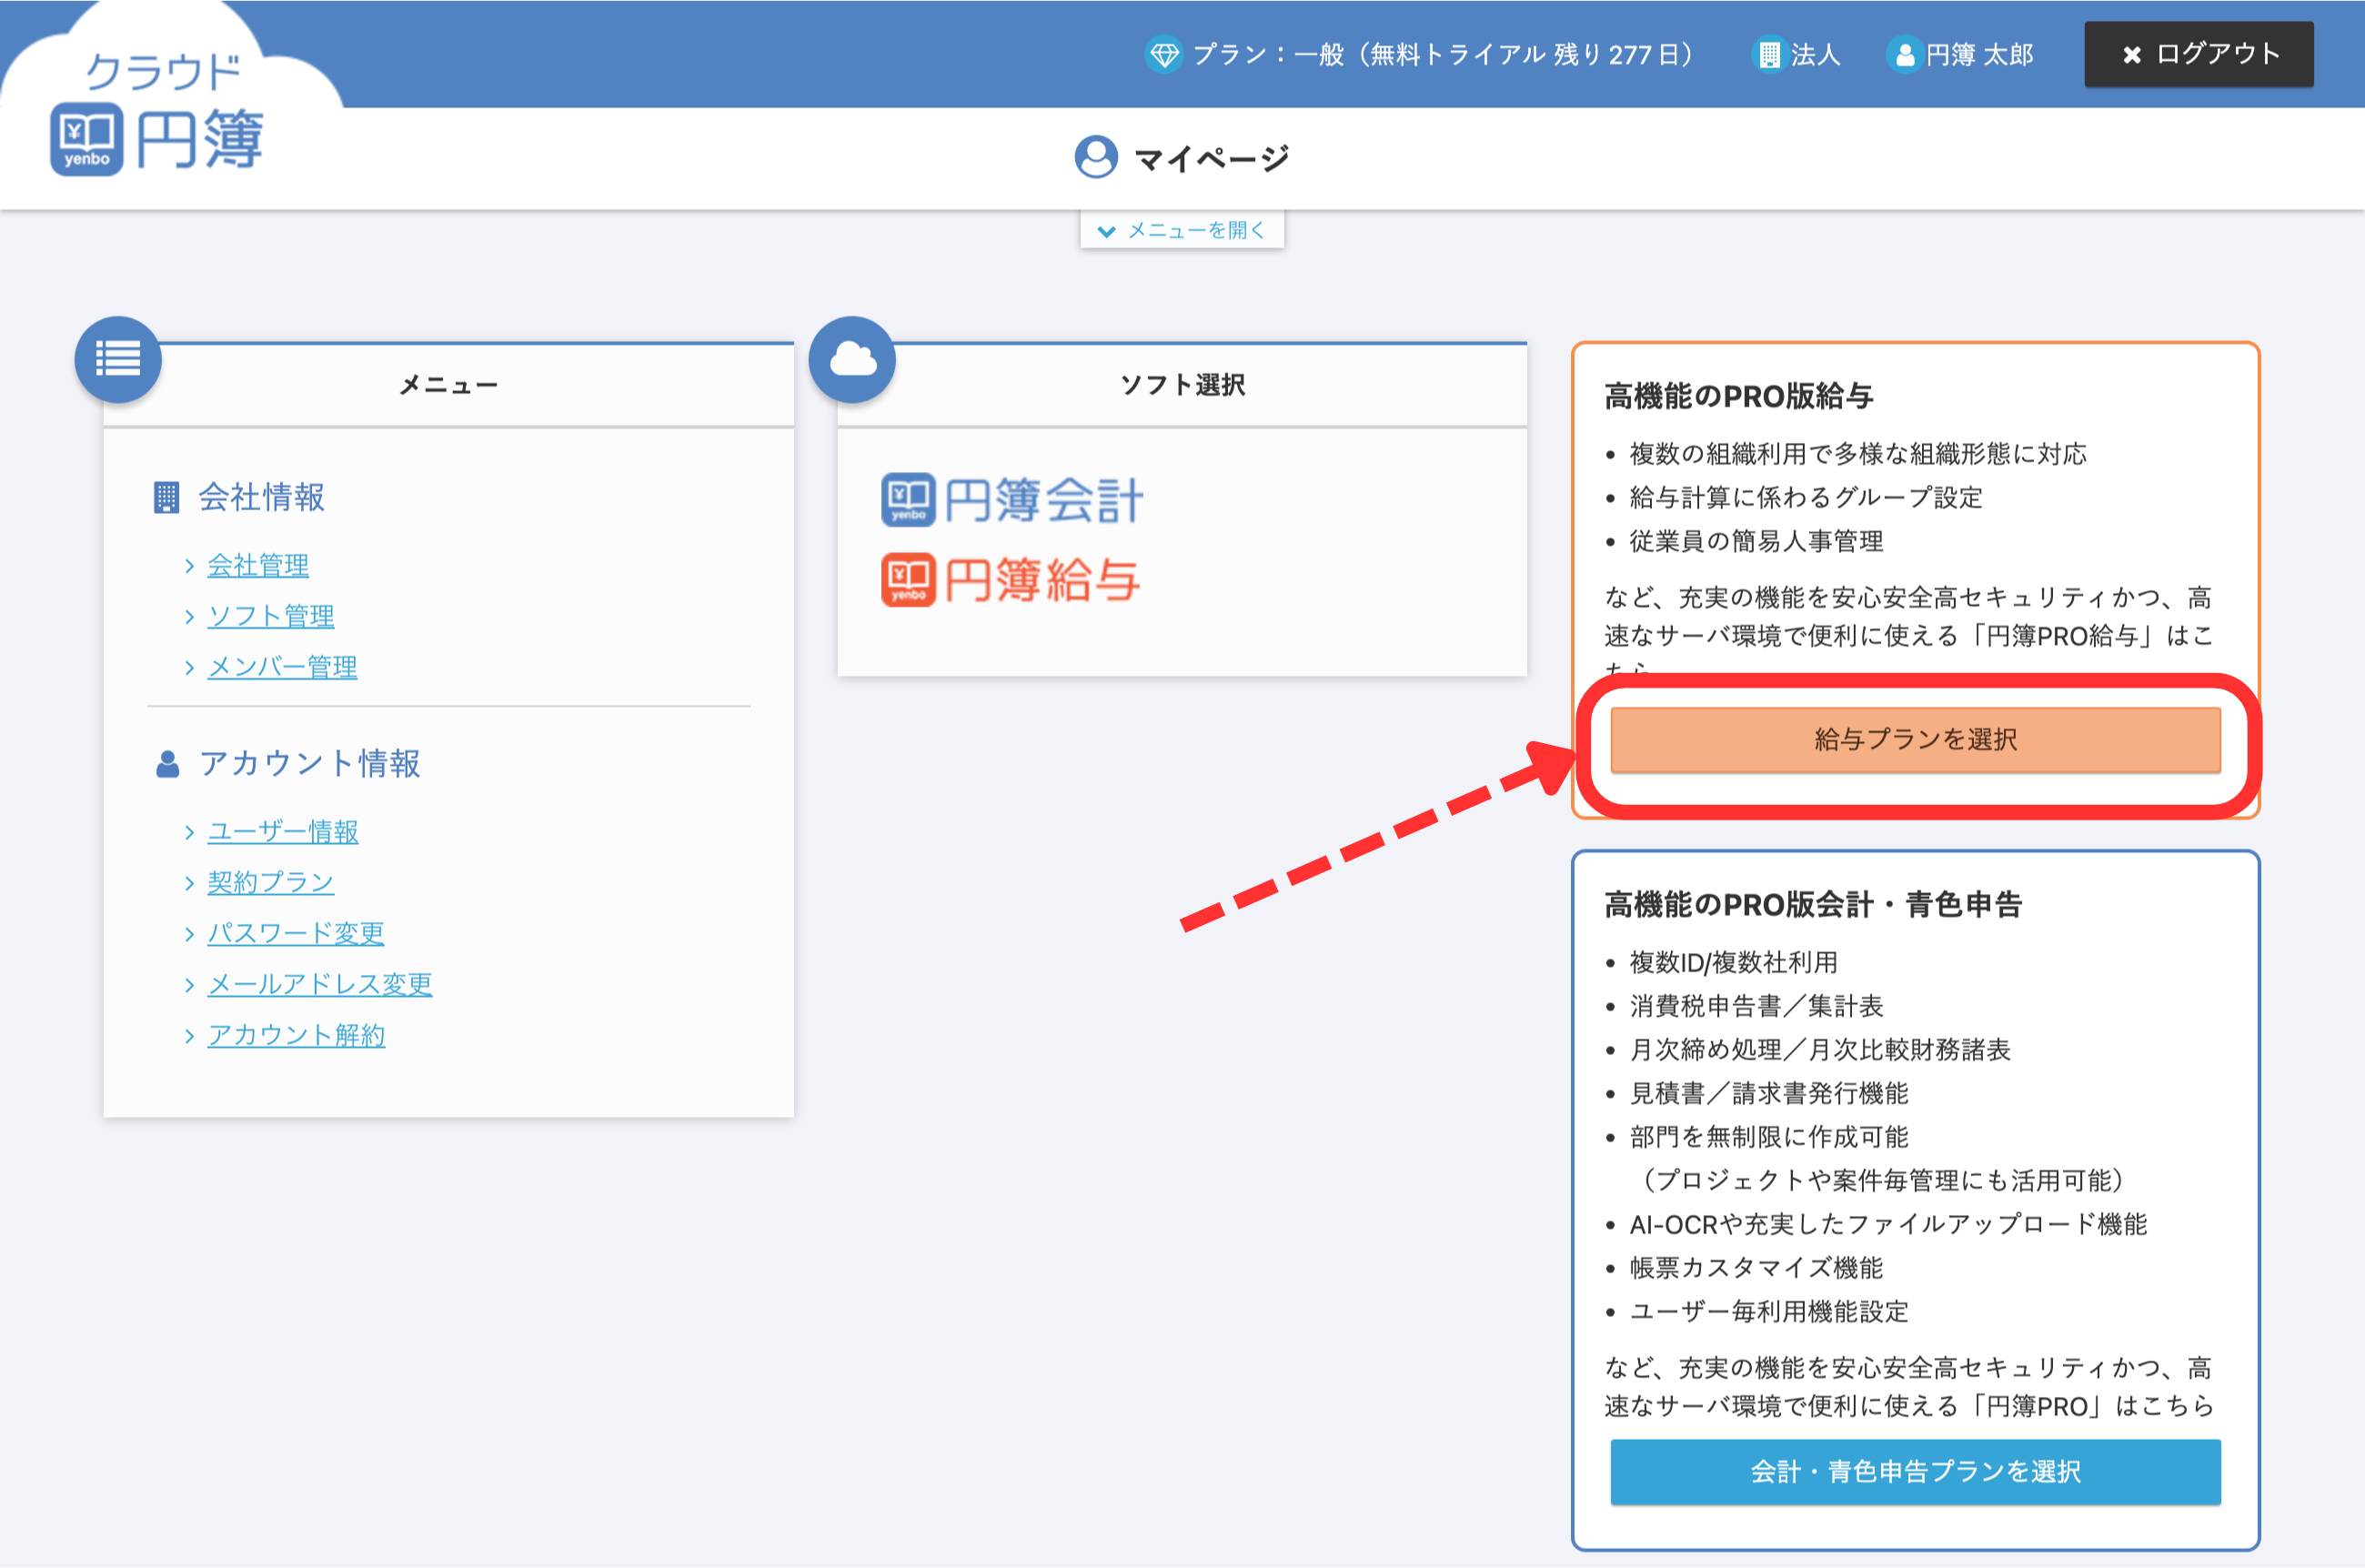The height and width of the screenshot is (1568, 2365).
Task: Click the chevron before ソフト管理
Action: (189, 617)
